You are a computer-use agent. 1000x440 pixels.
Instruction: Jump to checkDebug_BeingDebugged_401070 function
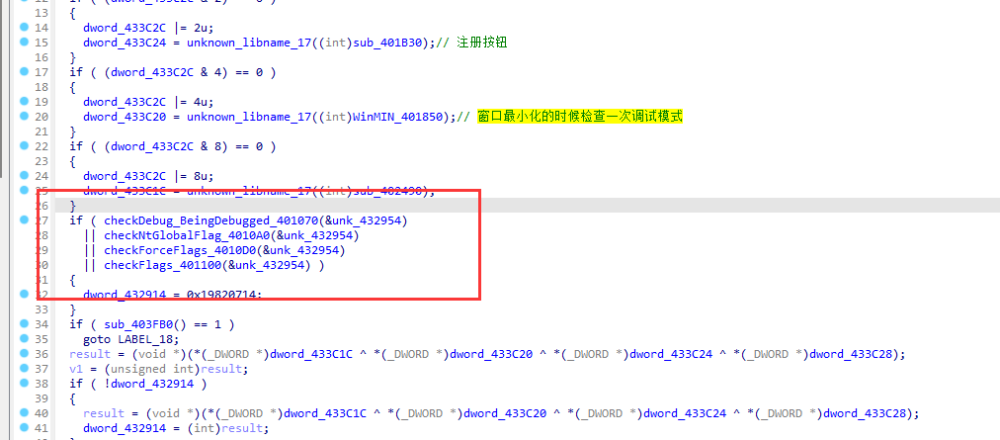pos(199,220)
